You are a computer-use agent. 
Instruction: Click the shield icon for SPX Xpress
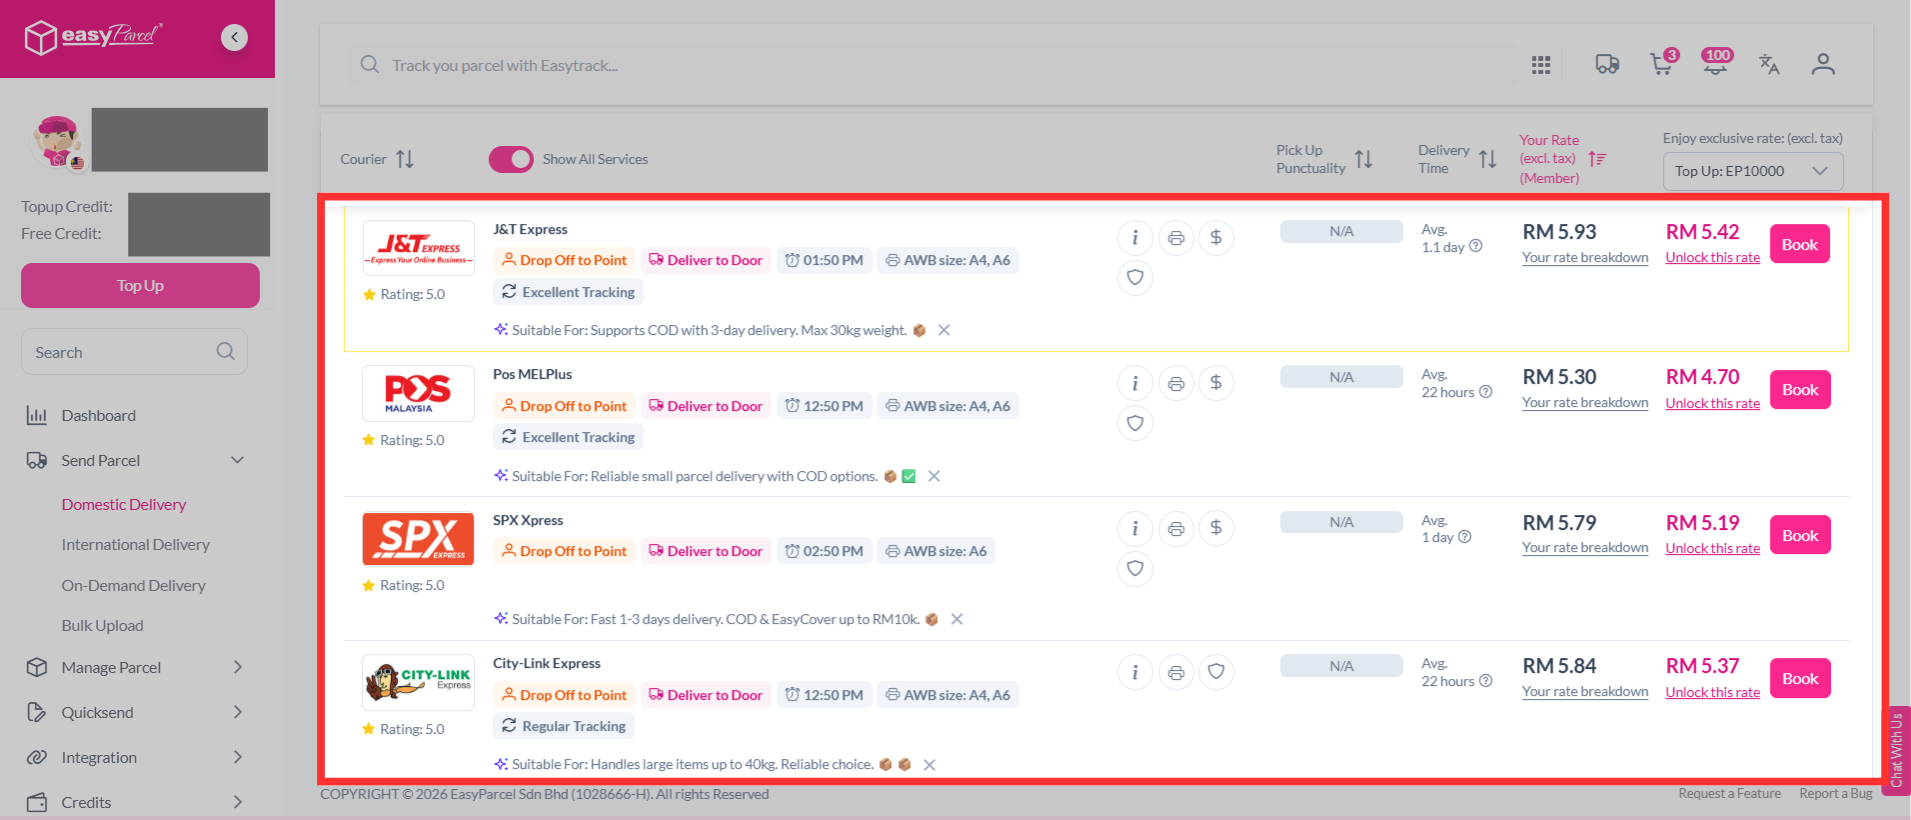point(1135,568)
